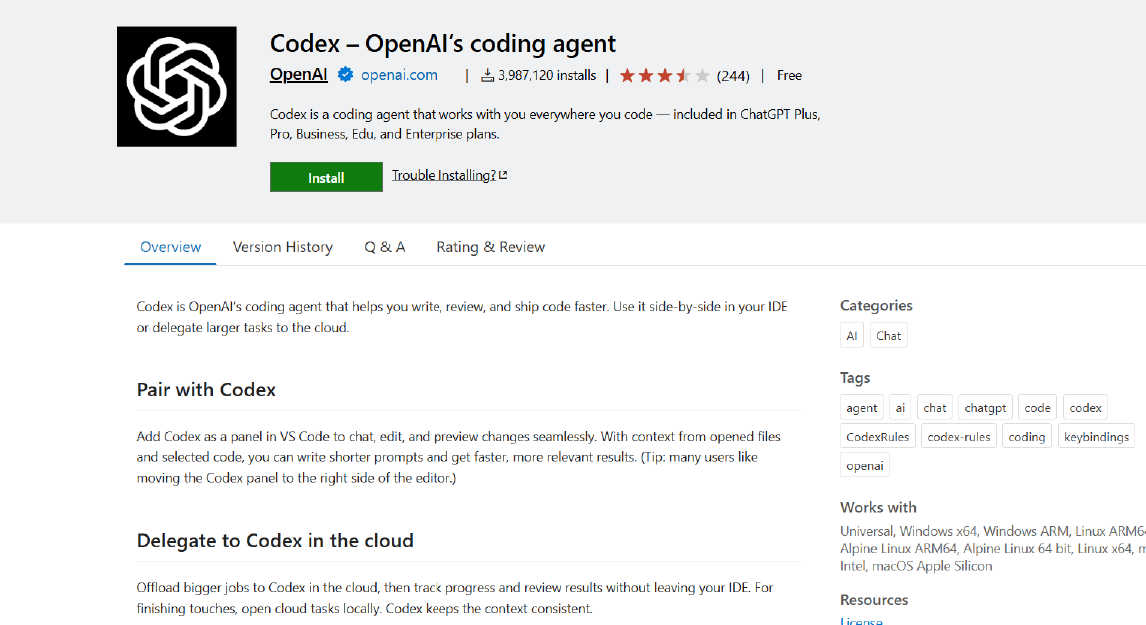Image resolution: width=1146 pixels, height=625 pixels.
Task: Click the half-filled fourth rating star
Action: tap(682, 75)
